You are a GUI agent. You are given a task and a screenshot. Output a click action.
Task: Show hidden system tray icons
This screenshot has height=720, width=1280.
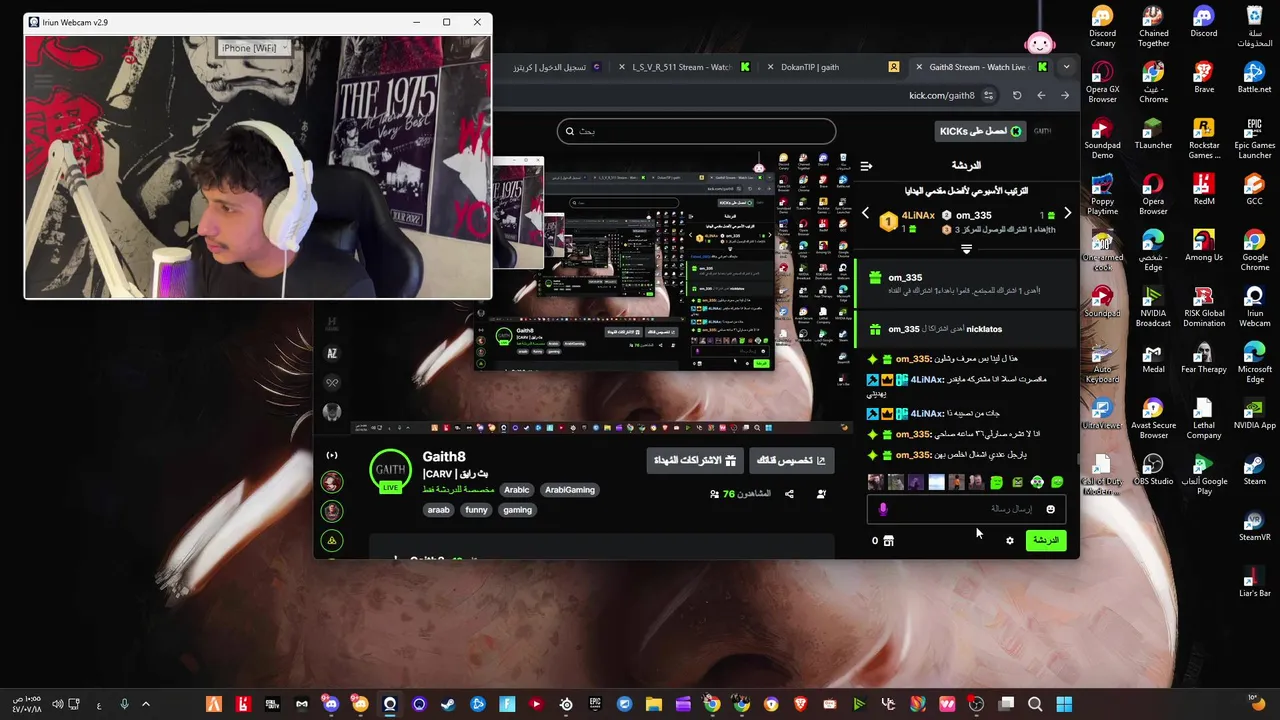coord(146,704)
